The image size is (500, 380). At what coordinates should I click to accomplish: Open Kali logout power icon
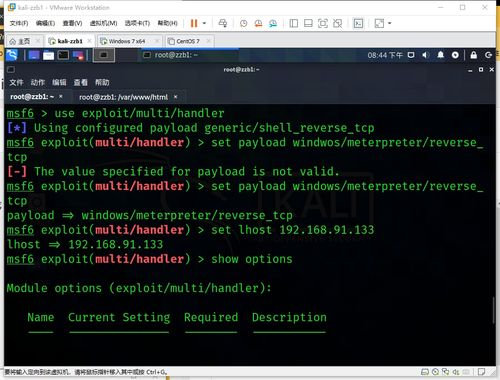tap(489, 55)
